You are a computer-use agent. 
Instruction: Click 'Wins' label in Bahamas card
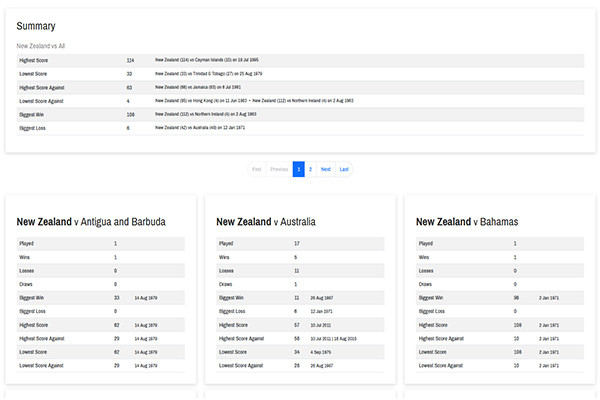pyautogui.click(x=424, y=257)
